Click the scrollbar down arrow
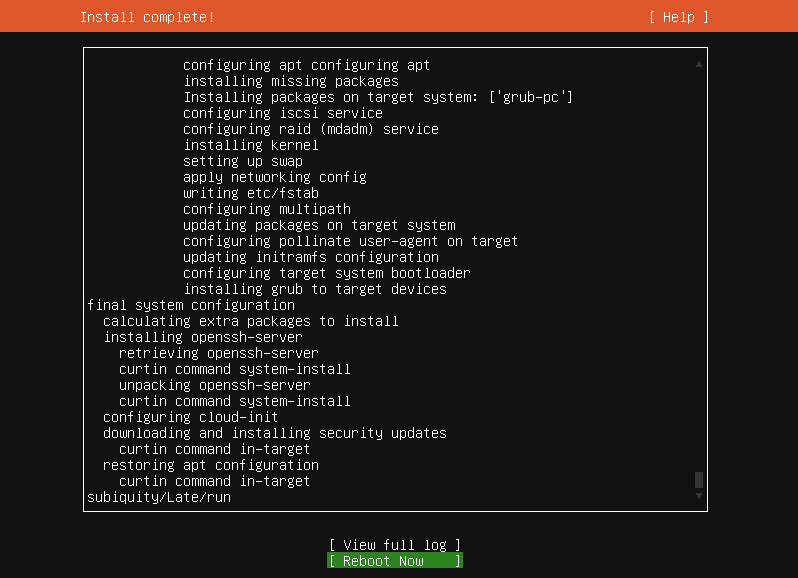The width and height of the screenshot is (798, 578). click(x=699, y=496)
